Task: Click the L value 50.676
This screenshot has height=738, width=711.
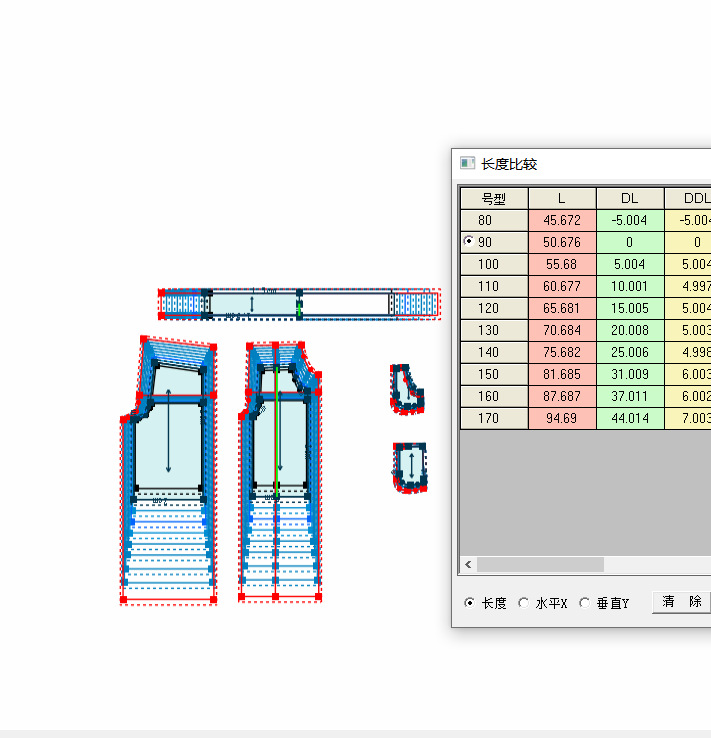Action: tap(562, 242)
